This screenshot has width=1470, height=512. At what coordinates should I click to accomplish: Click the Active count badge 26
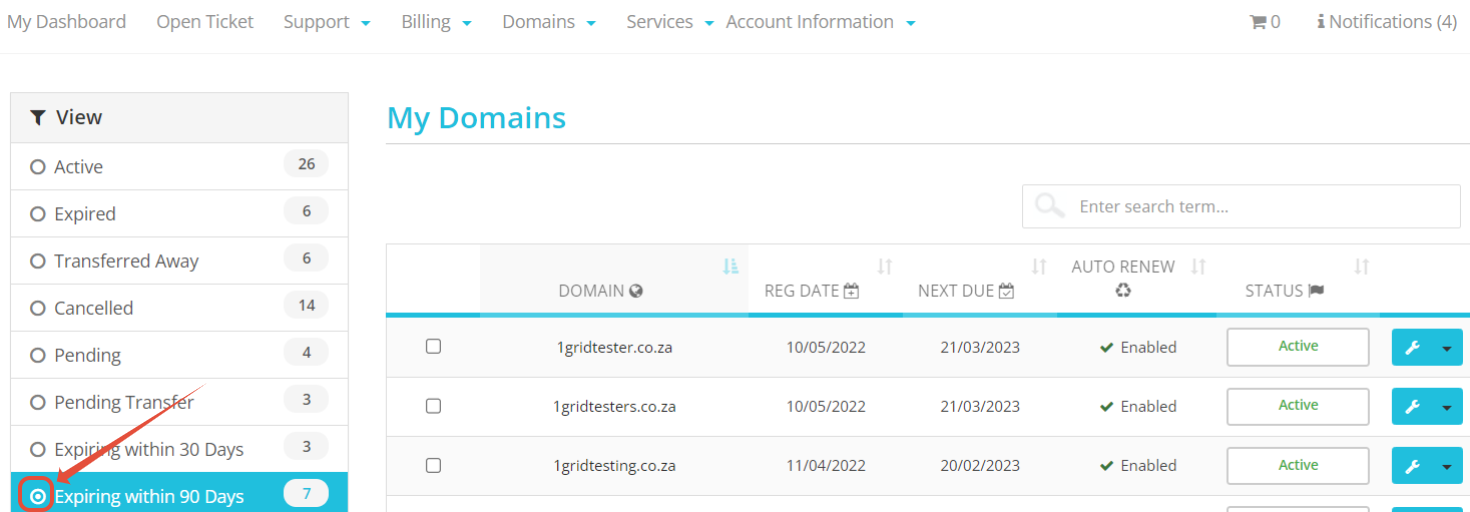[x=306, y=164]
